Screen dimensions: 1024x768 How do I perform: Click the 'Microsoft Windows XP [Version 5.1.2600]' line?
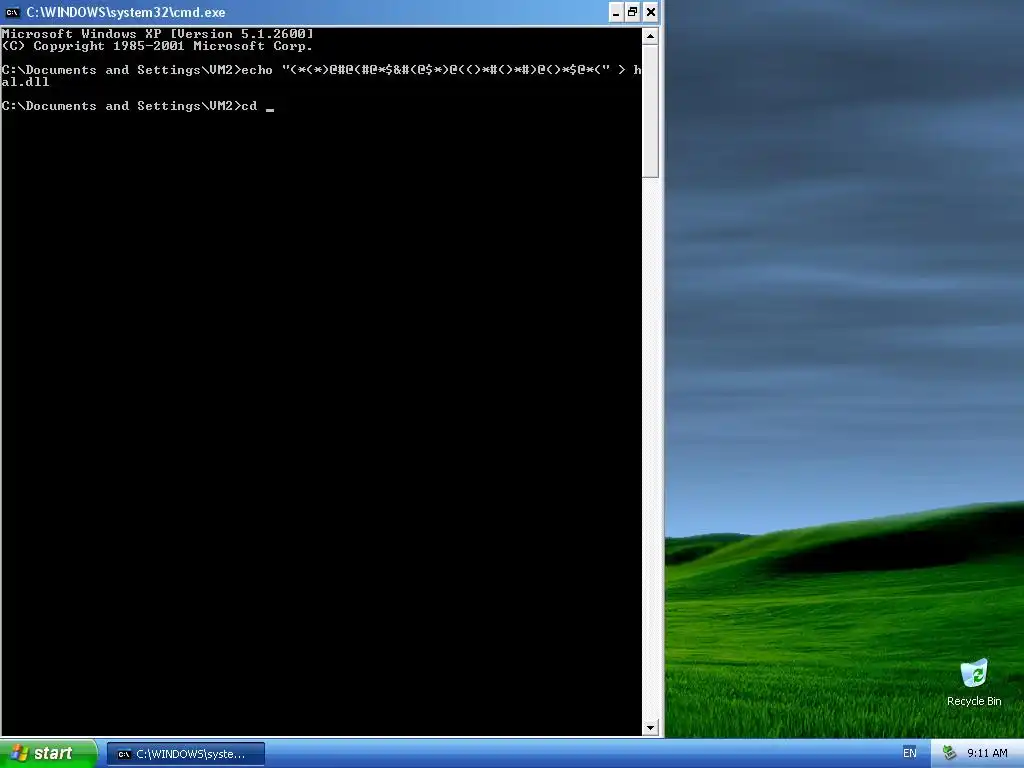point(157,33)
